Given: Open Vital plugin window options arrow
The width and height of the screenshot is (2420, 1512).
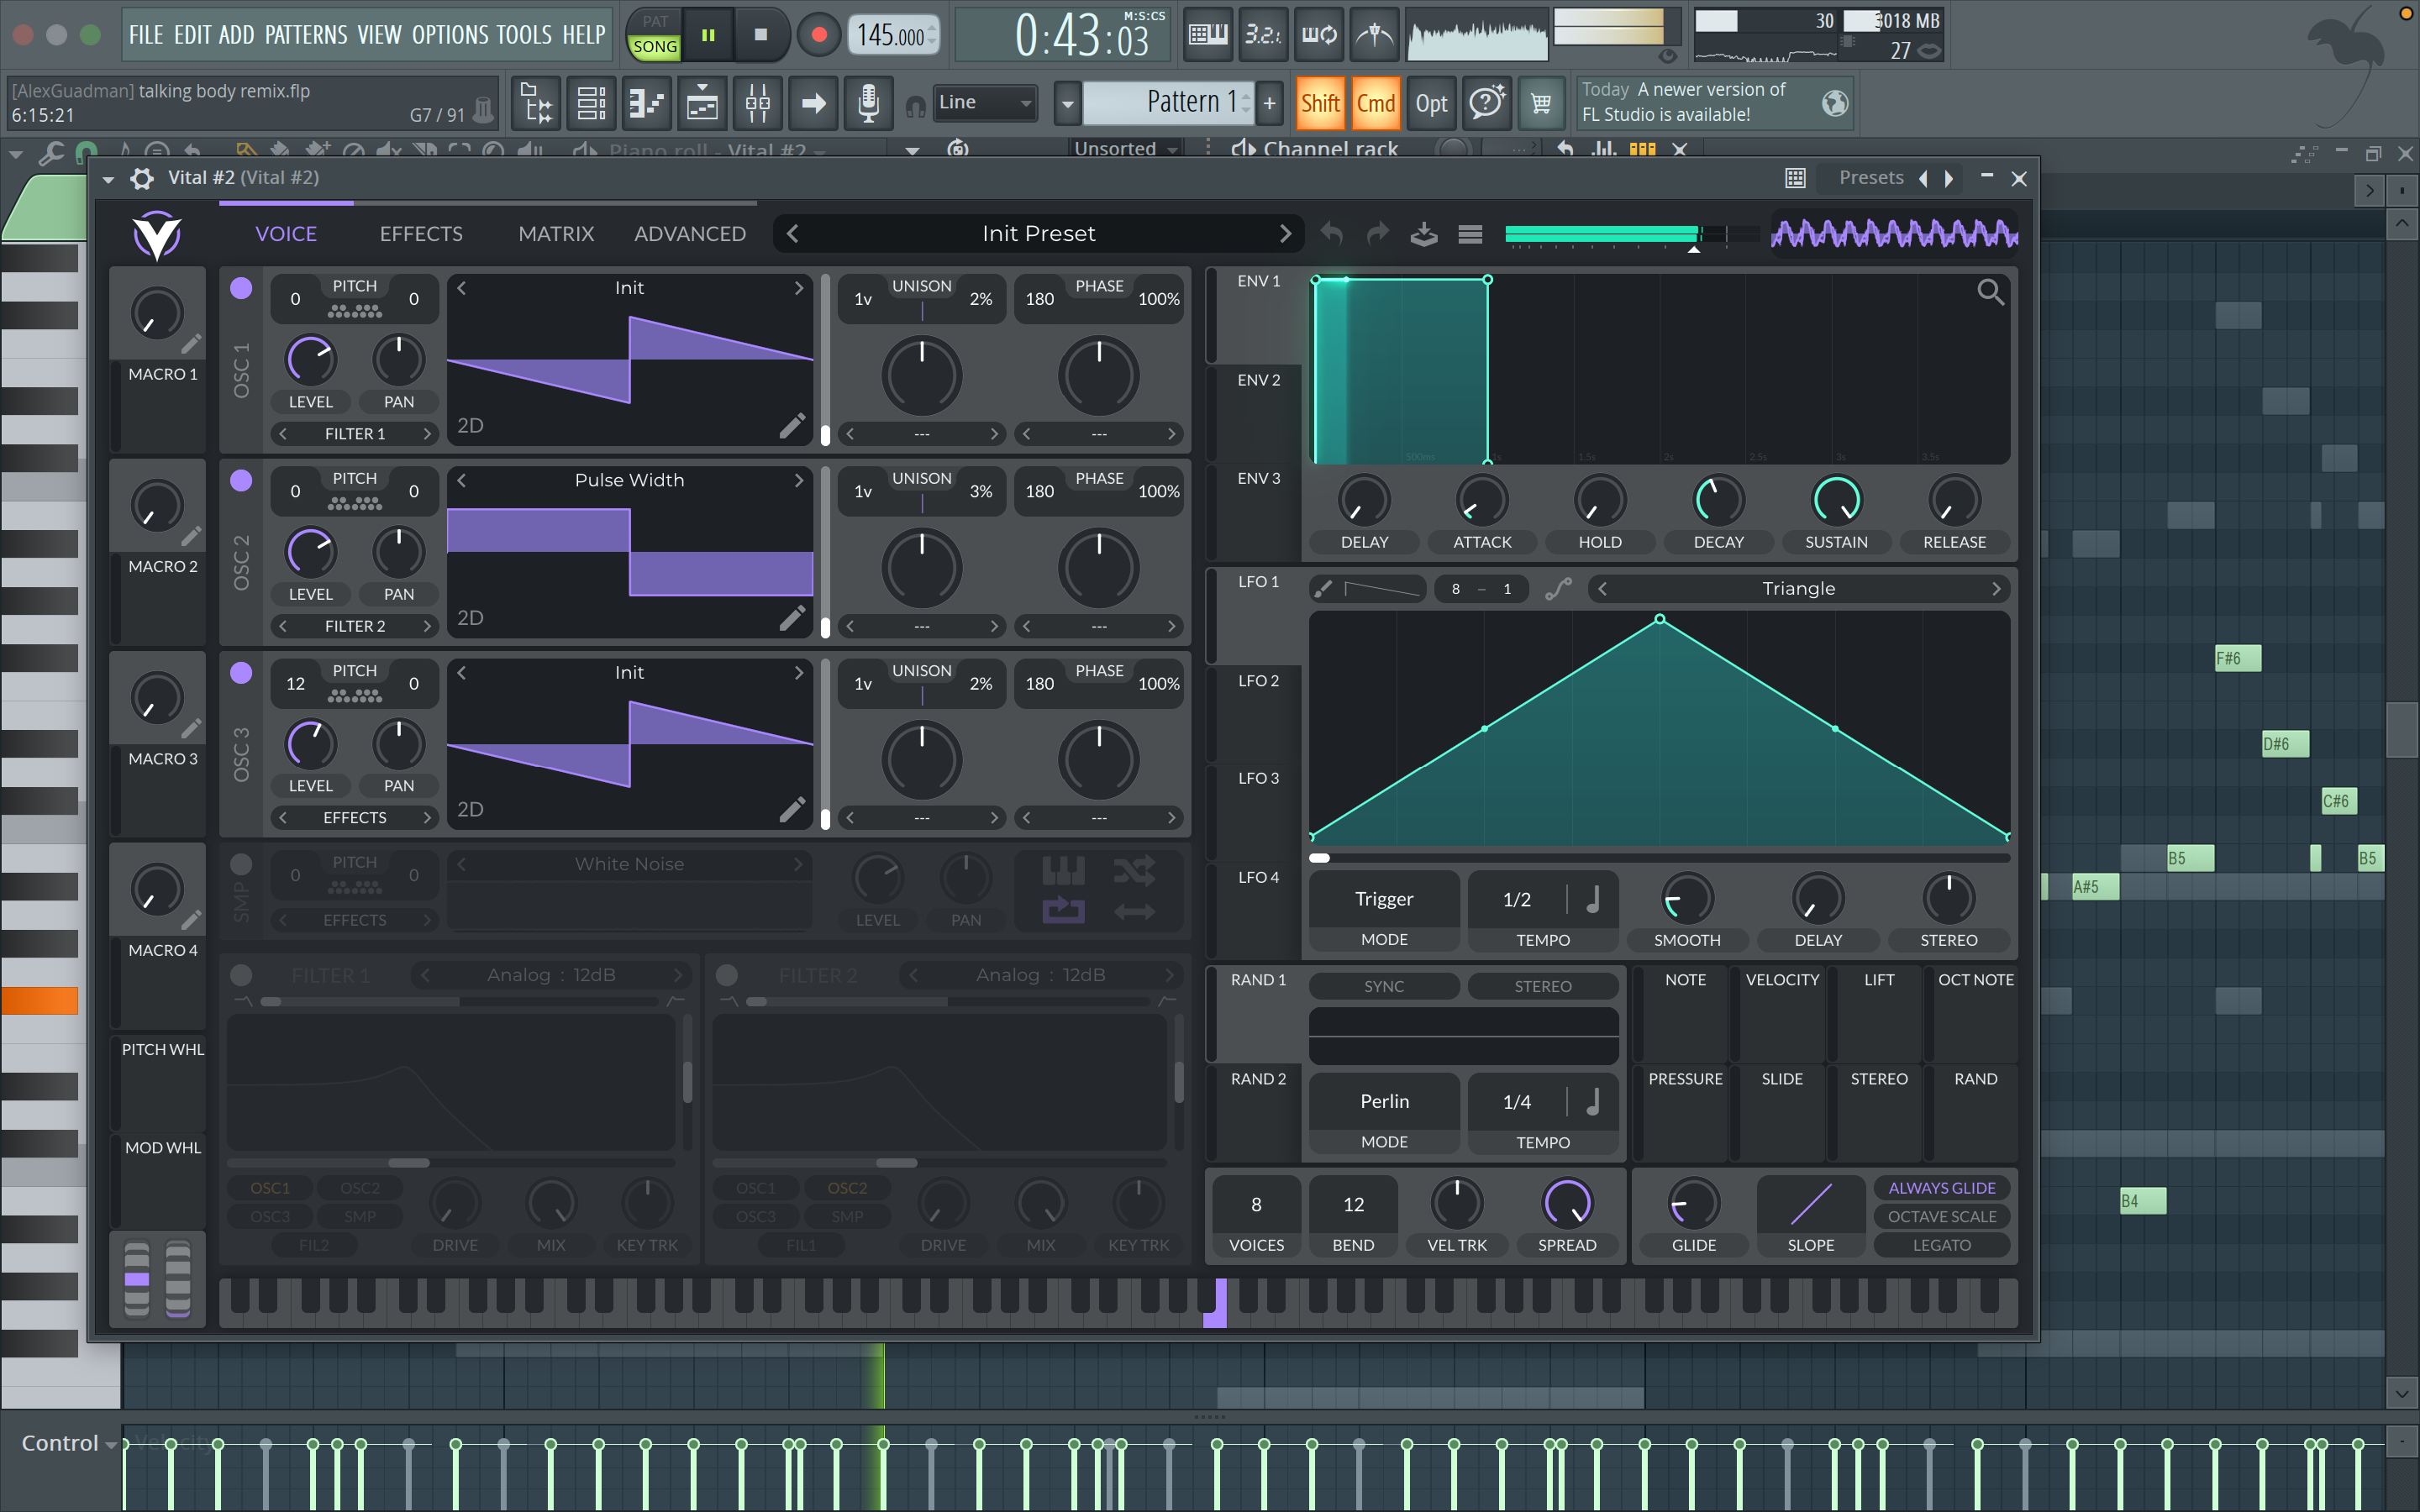Looking at the screenshot, I should click(108, 179).
